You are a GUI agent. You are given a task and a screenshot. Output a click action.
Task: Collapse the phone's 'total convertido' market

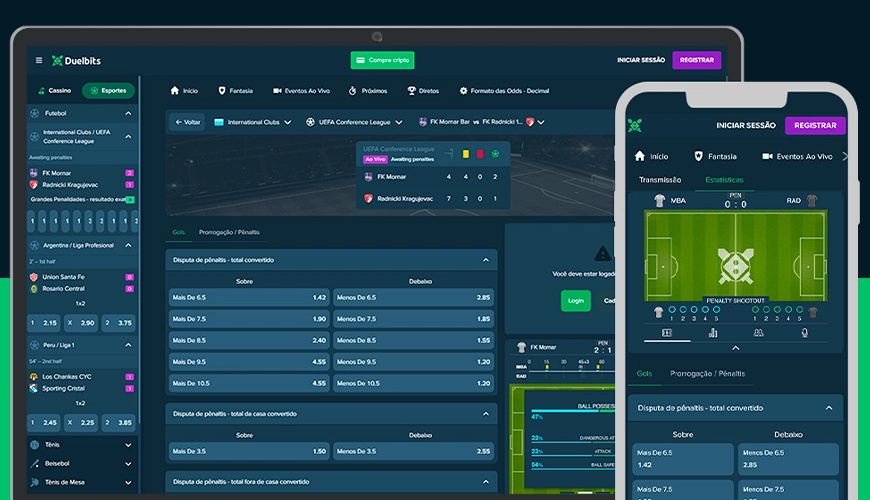(829, 408)
